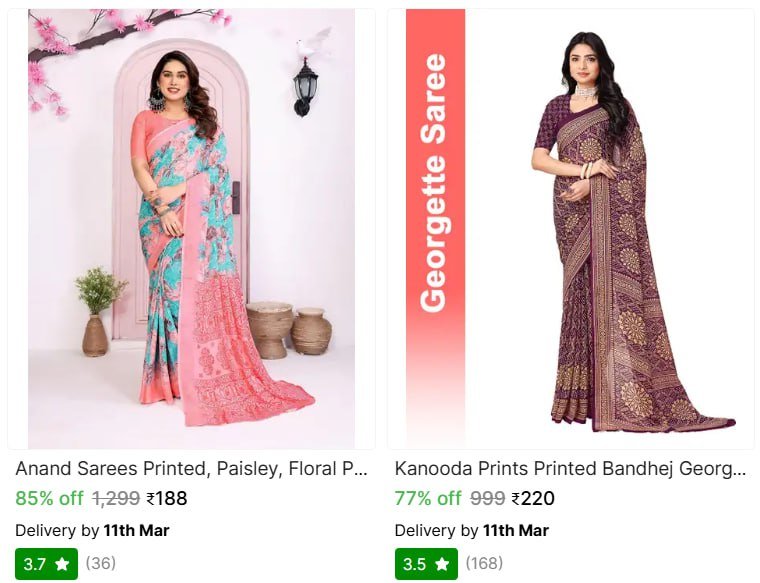Click the ₹188 price
The width and height of the screenshot is (760, 583).
pyautogui.click(x=167, y=498)
